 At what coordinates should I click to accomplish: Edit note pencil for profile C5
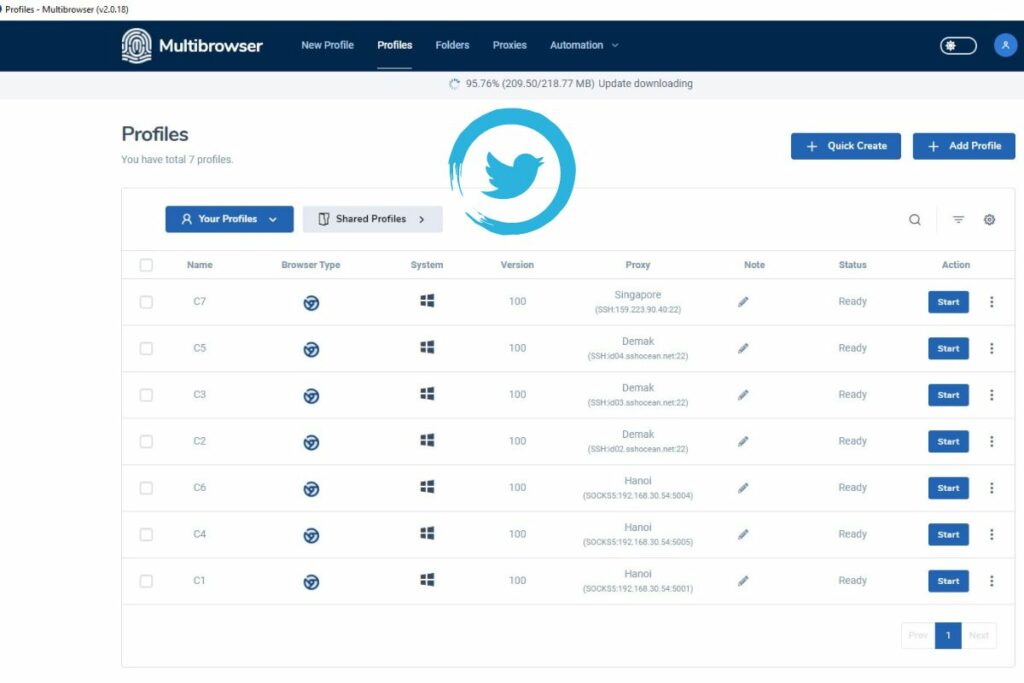[x=743, y=348]
